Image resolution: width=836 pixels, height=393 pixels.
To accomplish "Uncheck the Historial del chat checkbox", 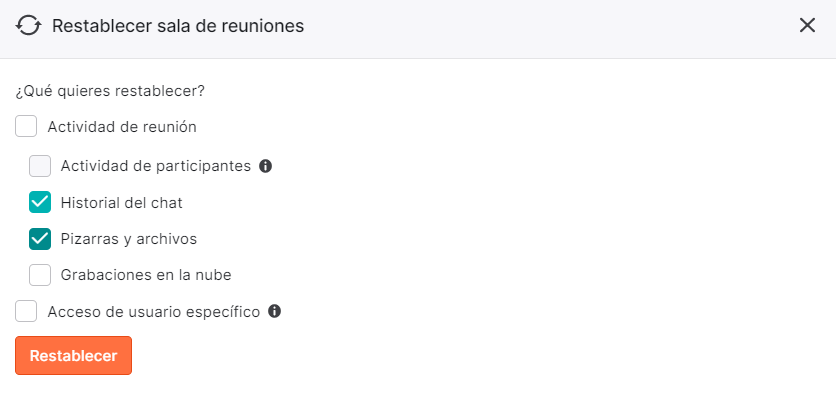I will pos(40,203).
